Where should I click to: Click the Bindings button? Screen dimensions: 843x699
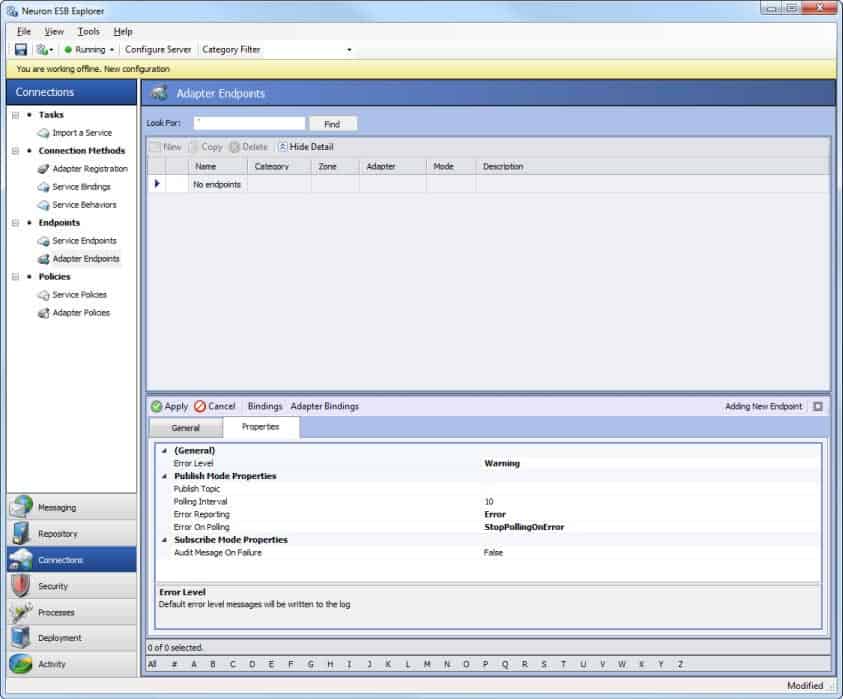click(265, 406)
